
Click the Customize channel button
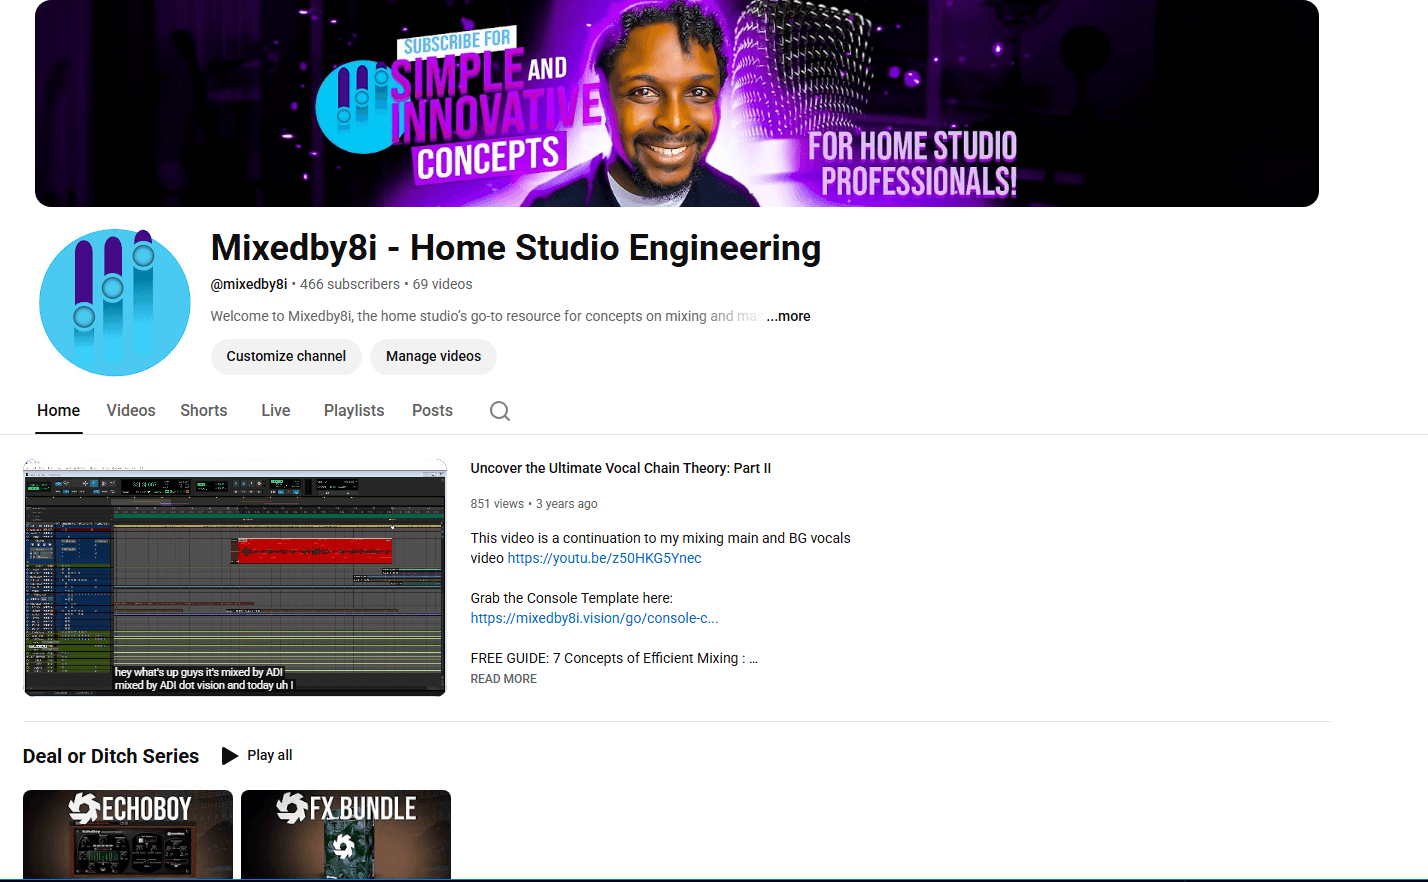[286, 357]
